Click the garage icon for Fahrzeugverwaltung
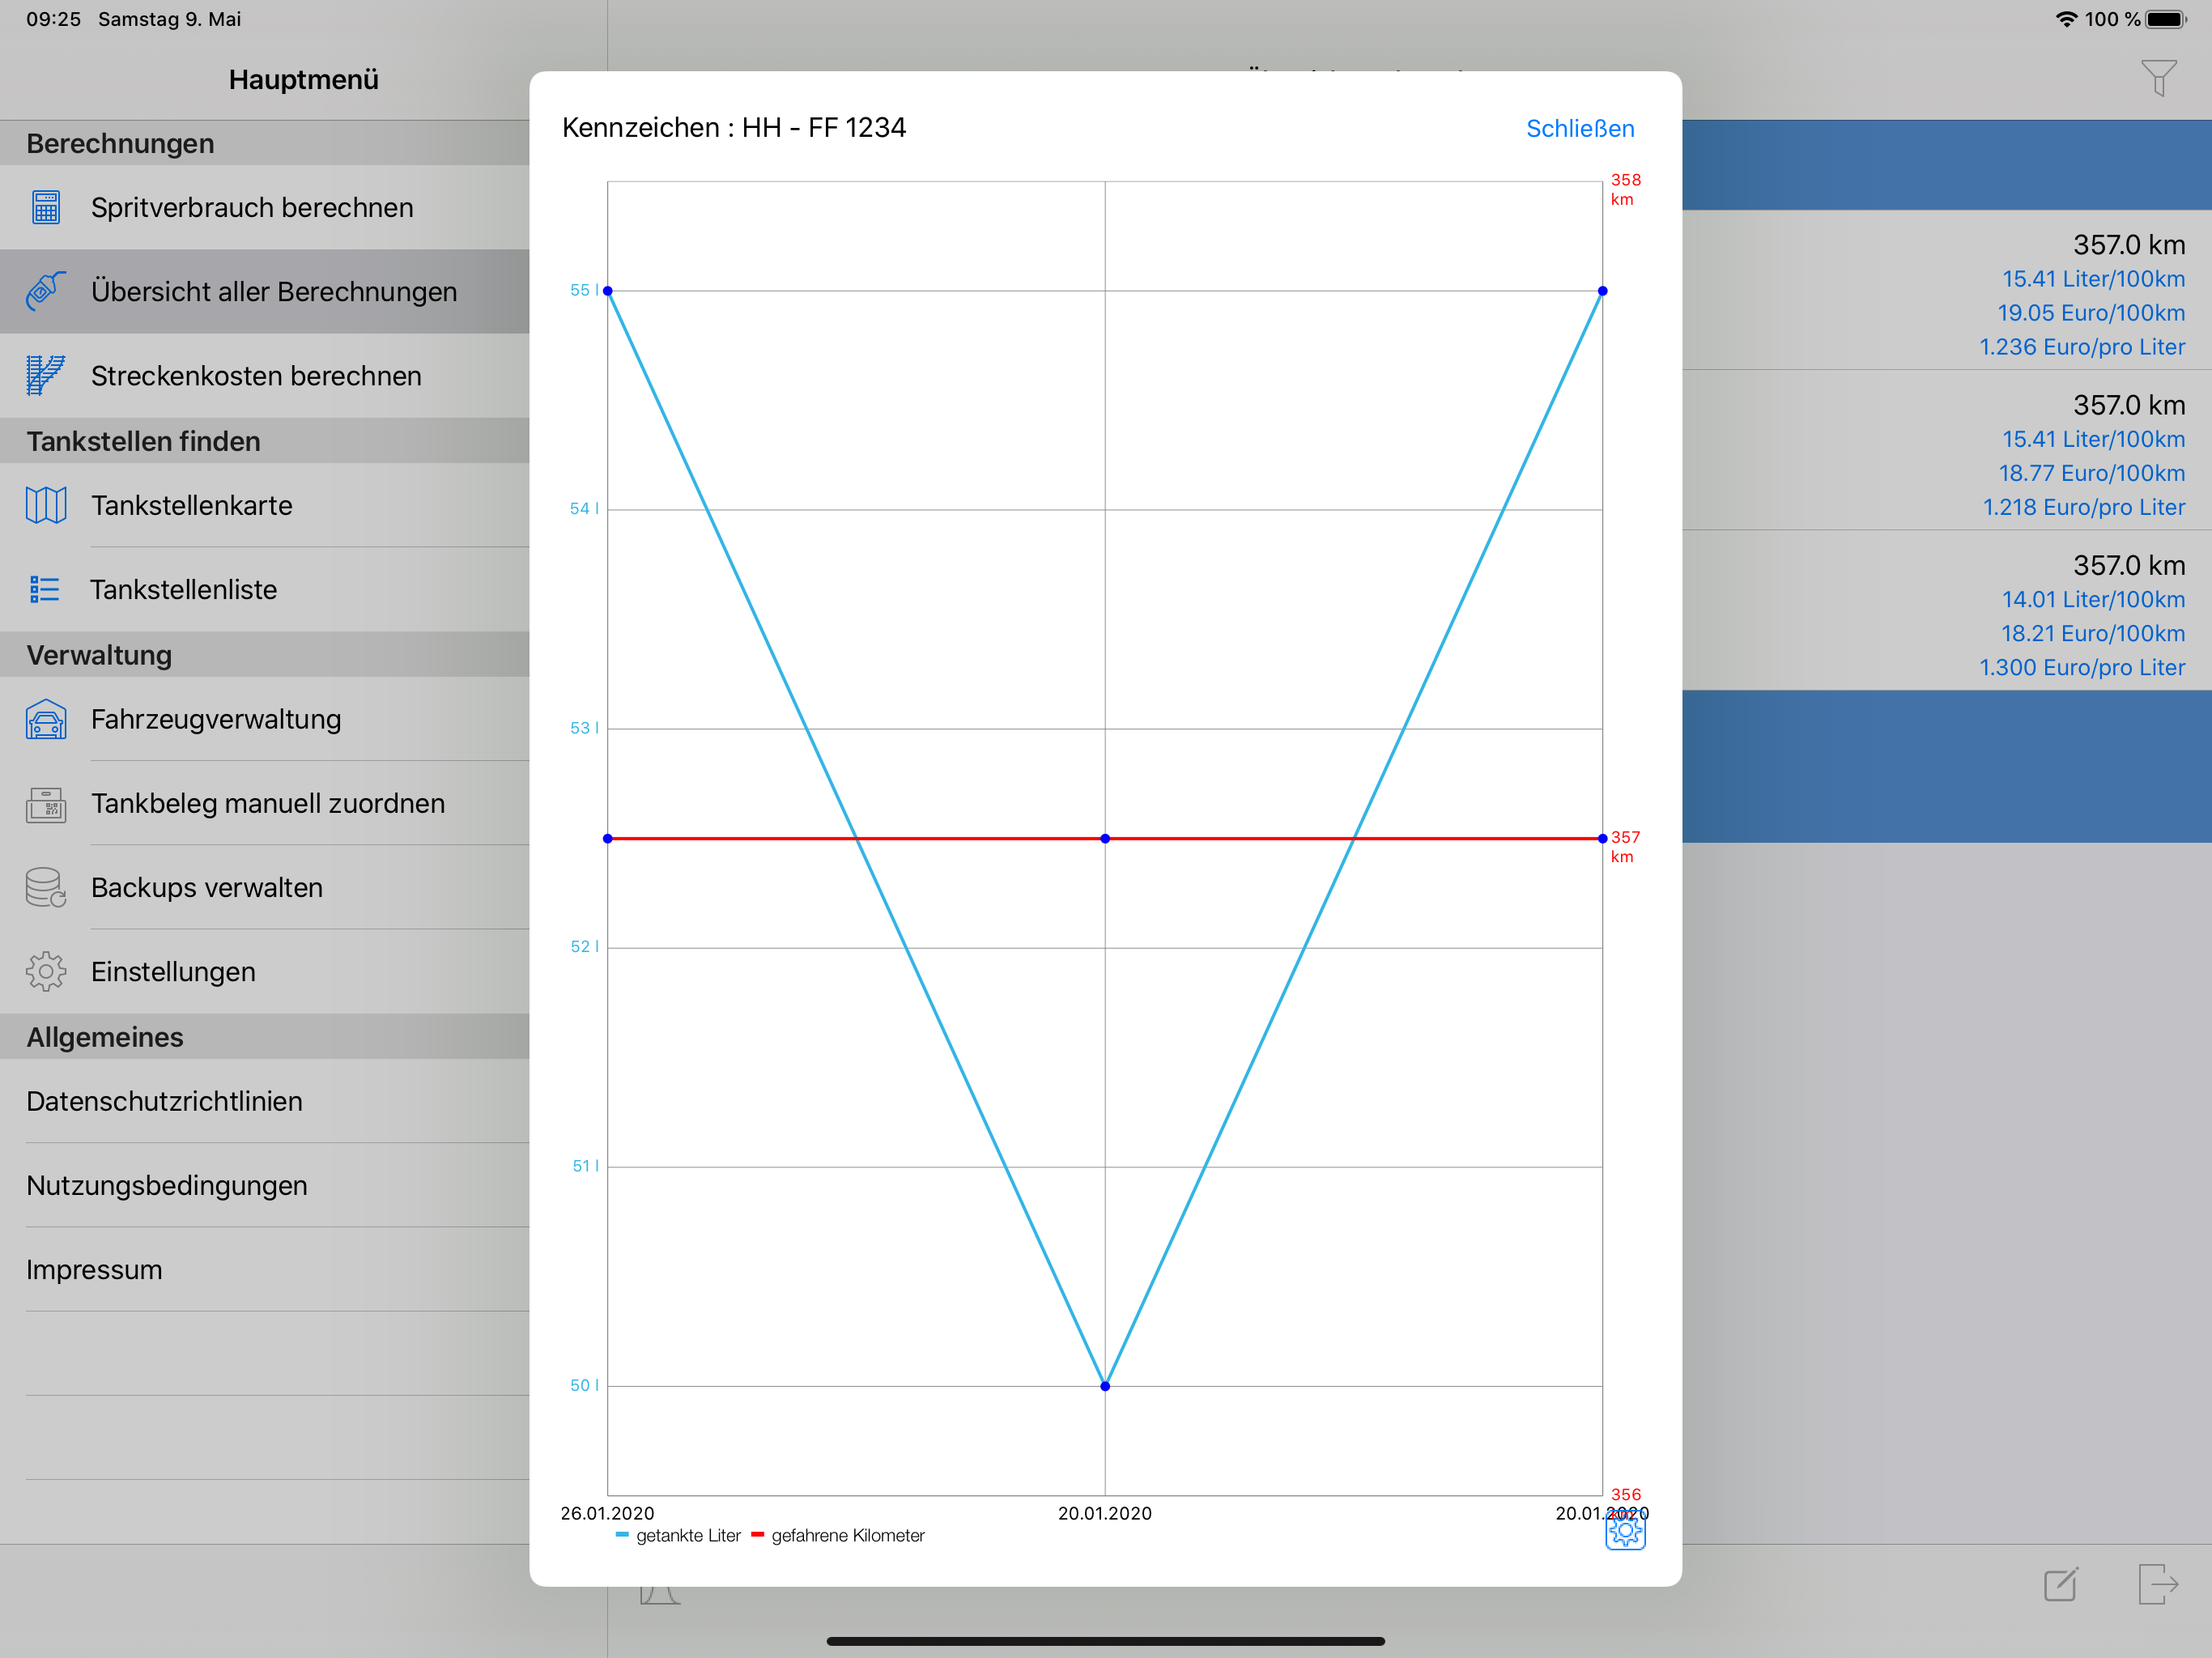Image resolution: width=2212 pixels, height=1658 pixels. click(46, 719)
